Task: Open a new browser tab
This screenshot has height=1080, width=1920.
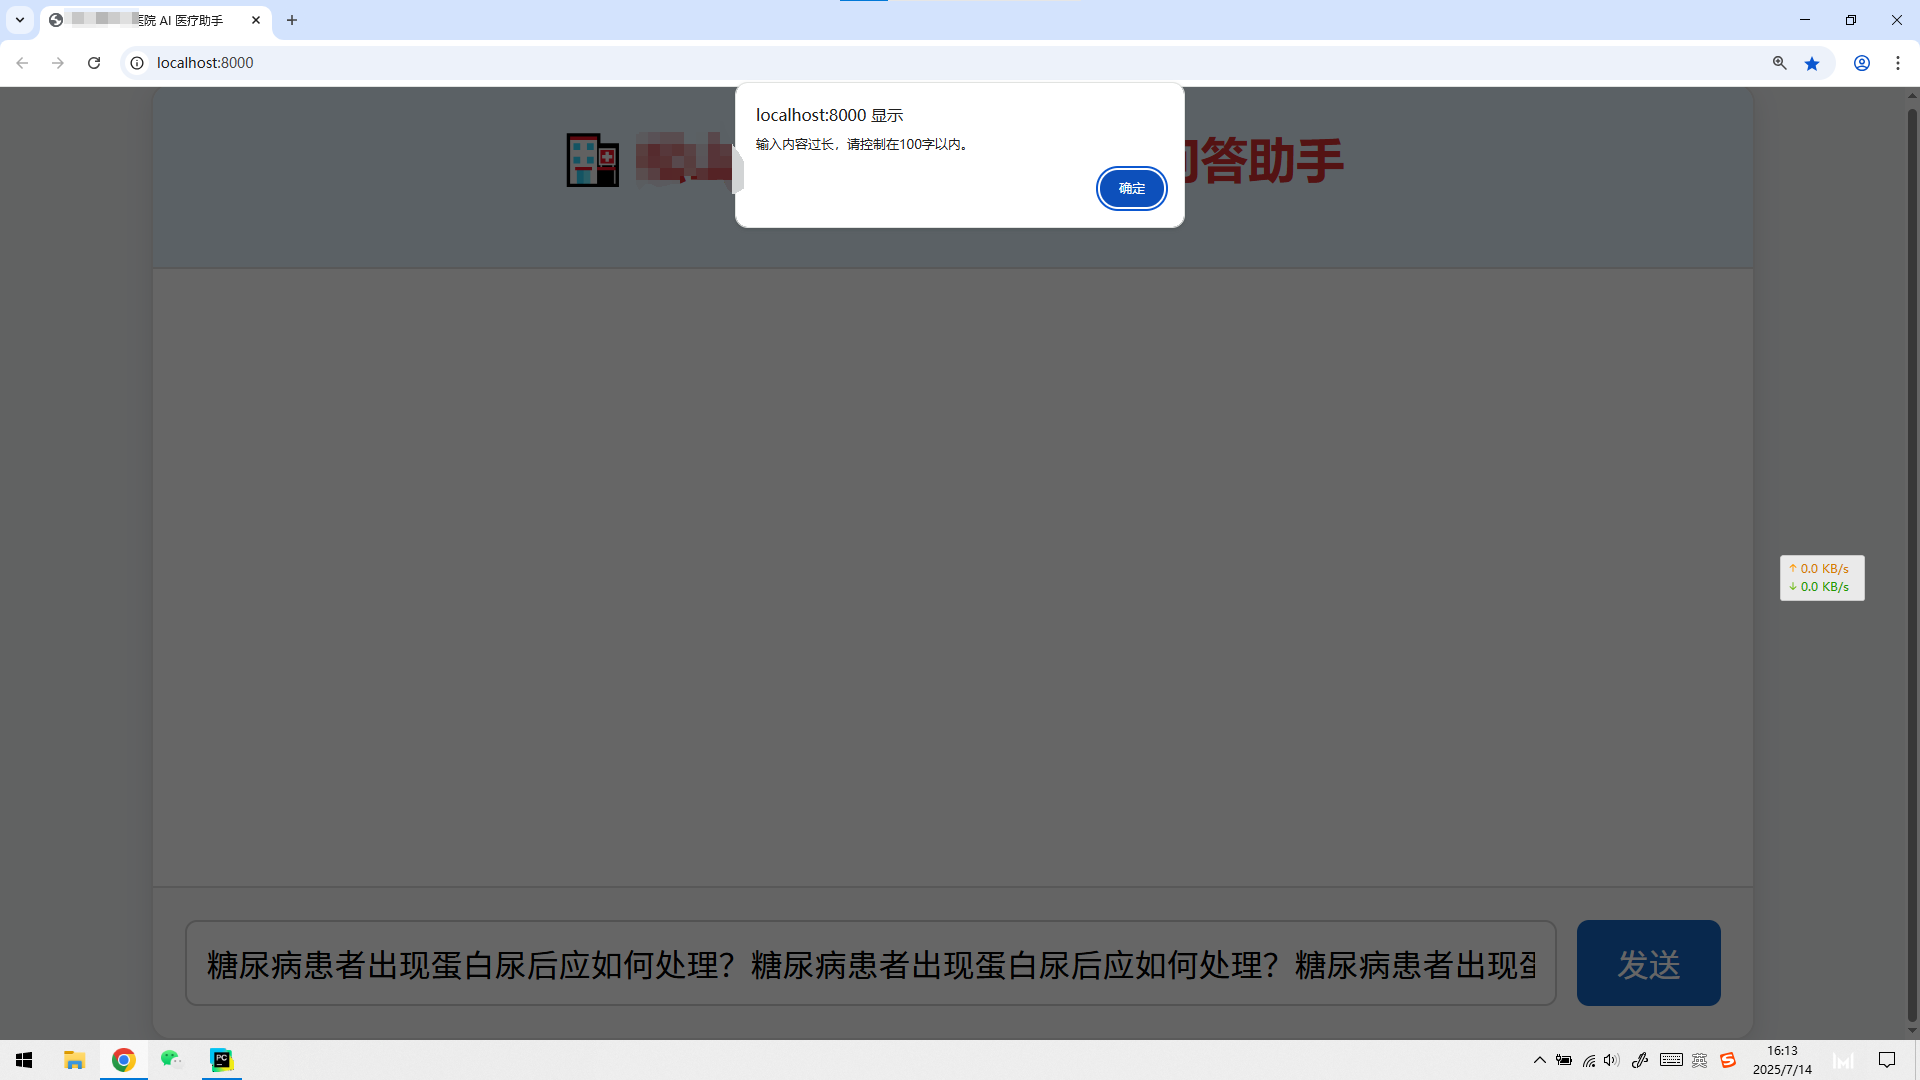Action: click(x=292, y=20)
